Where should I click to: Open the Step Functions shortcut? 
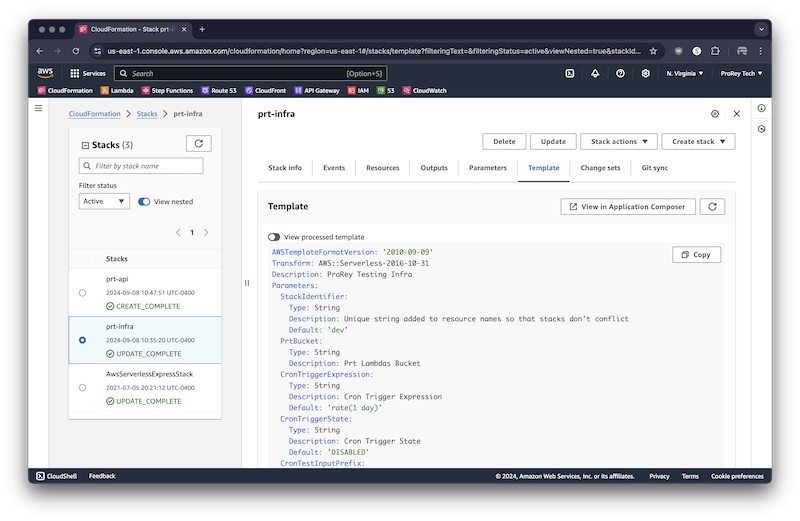coord(167,90)
